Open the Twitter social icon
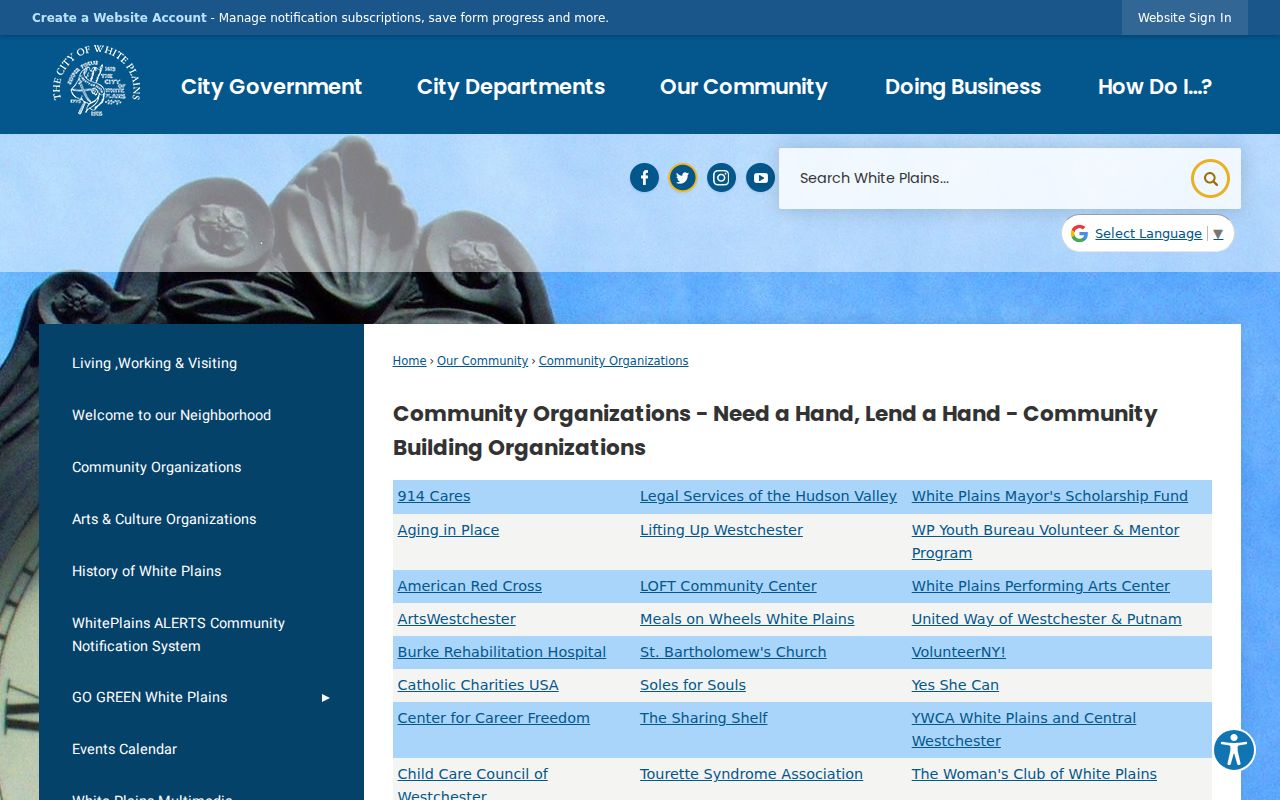Image resolution: width=1280 pixels, height=800 pixels. click(683, 178)
